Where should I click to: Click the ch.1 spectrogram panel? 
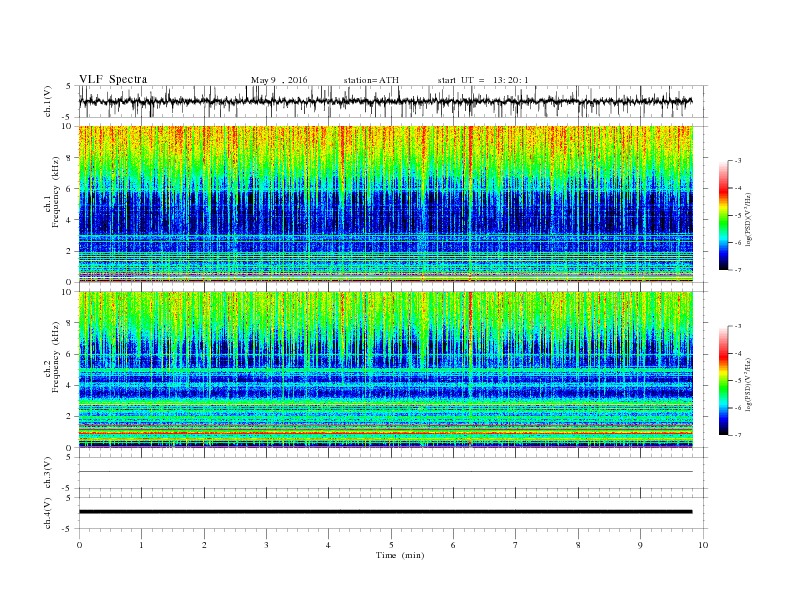385,204
